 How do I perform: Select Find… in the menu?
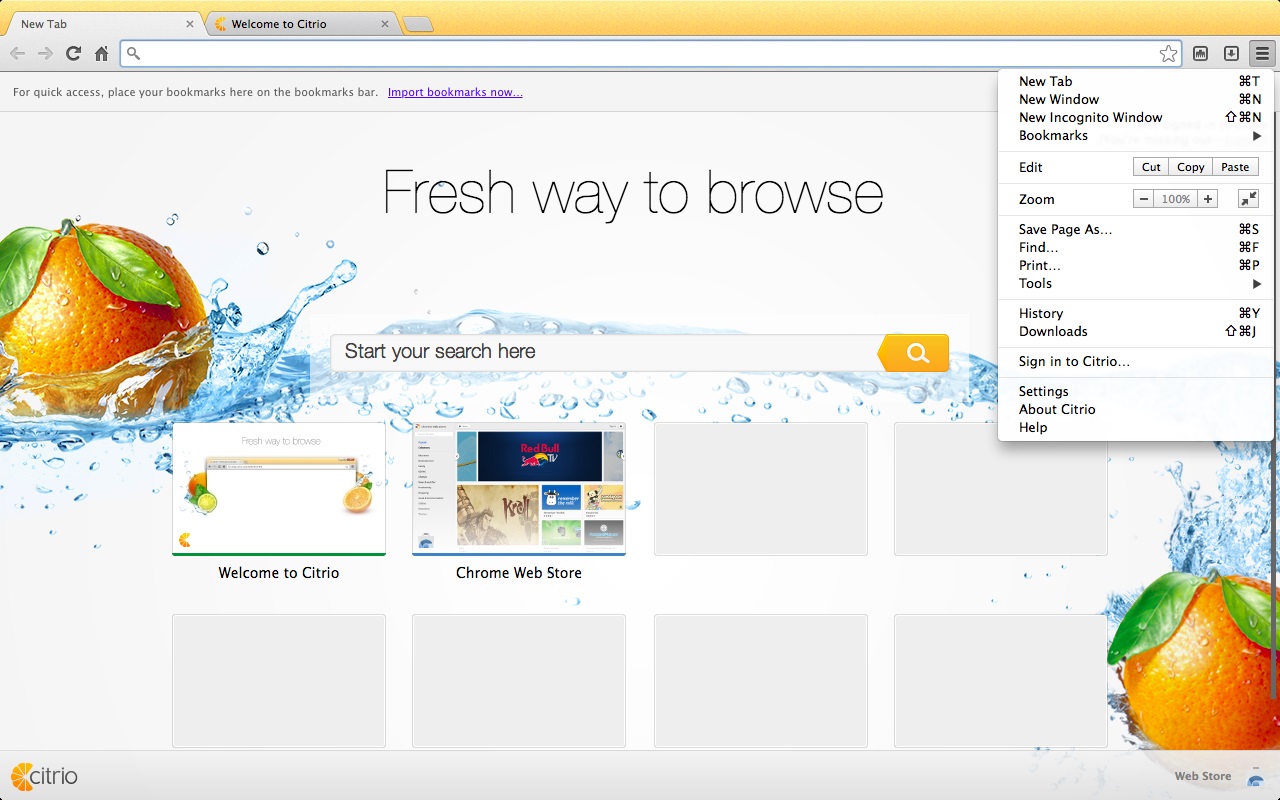[x=1136, y=247]
